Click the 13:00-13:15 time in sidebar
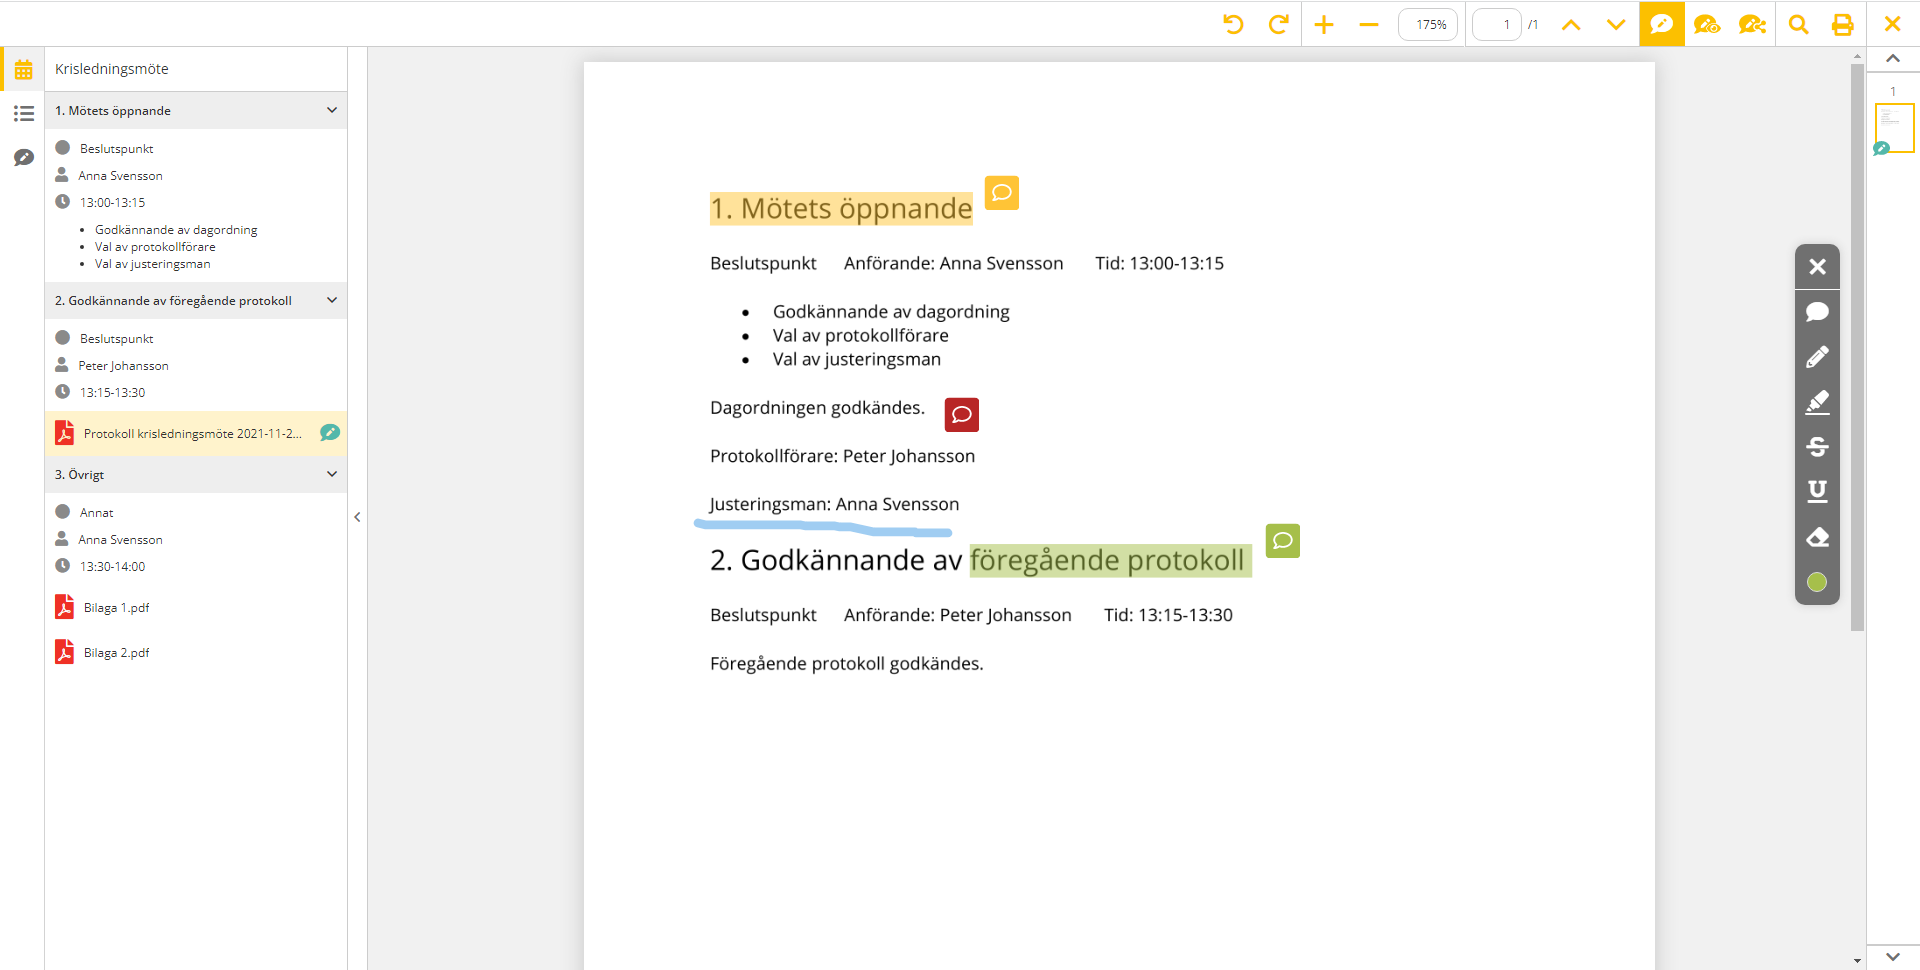The height and width of the screenshot is (970, 1920). click(112, 203)
